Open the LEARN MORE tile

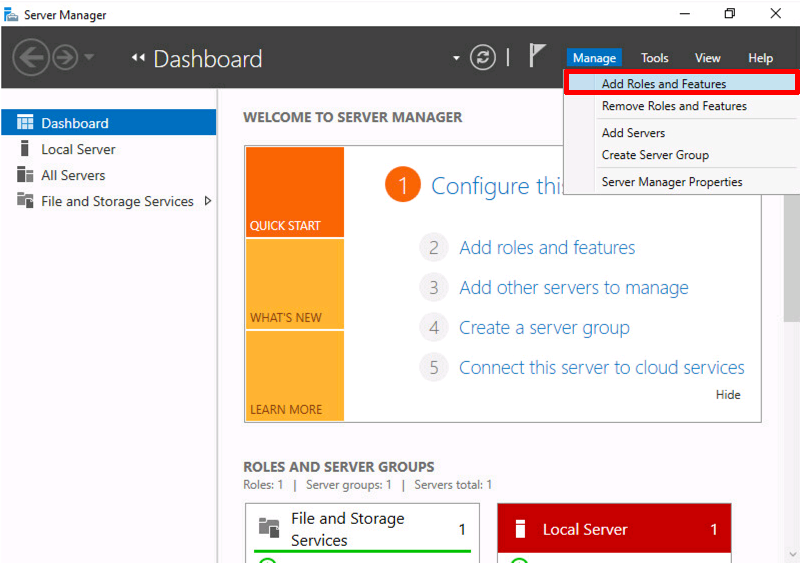pos(295,376)
